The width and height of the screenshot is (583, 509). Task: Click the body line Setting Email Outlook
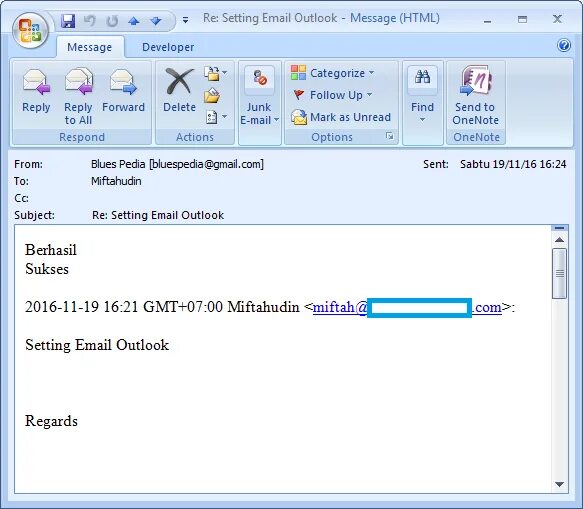pos(97,345)
